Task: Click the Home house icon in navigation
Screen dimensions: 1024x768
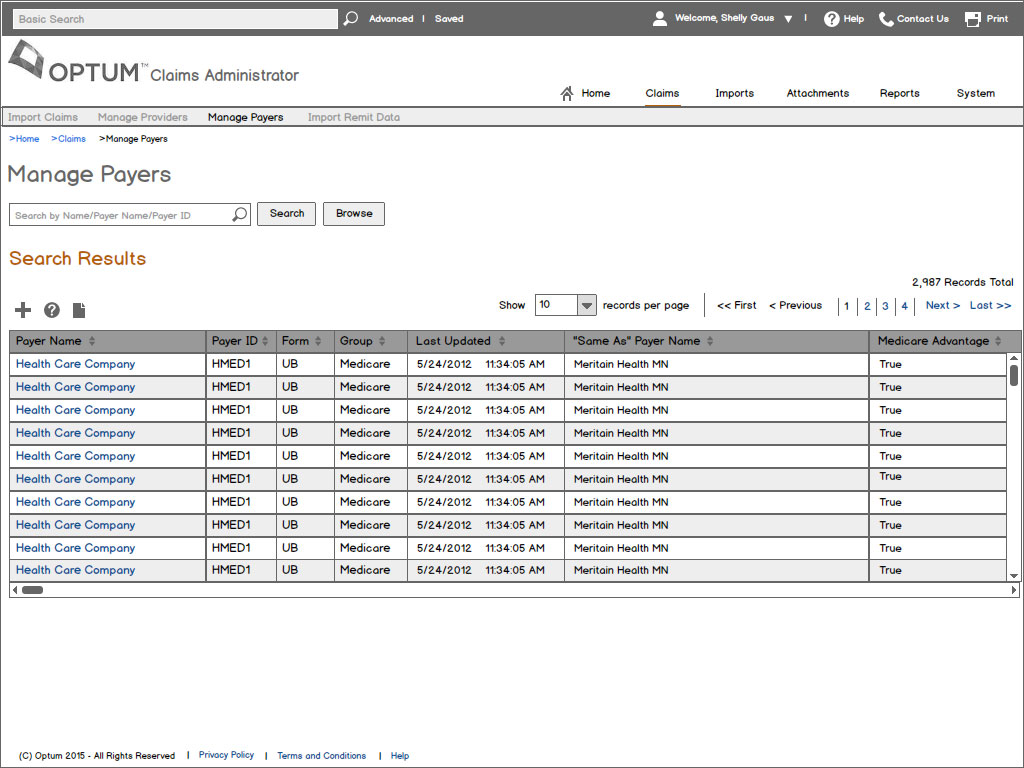Action: (567, 94)
